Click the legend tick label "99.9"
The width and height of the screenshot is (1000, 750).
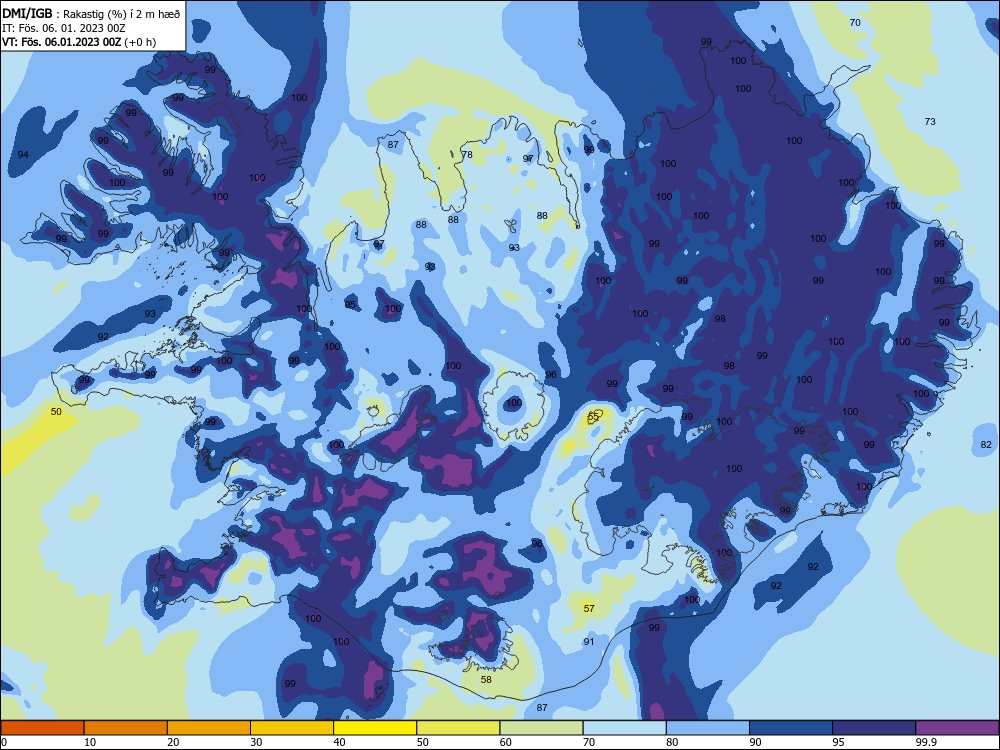pos(926,742)
